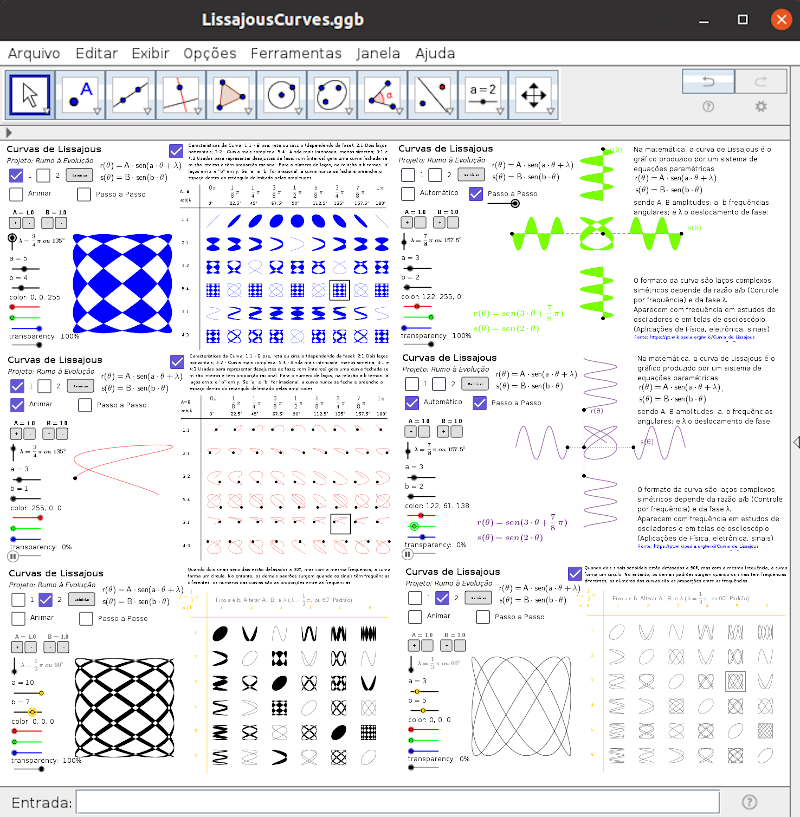Pause animation icon in purple-curve panel
The image size is (800, 817).
[x=408, y=554]
